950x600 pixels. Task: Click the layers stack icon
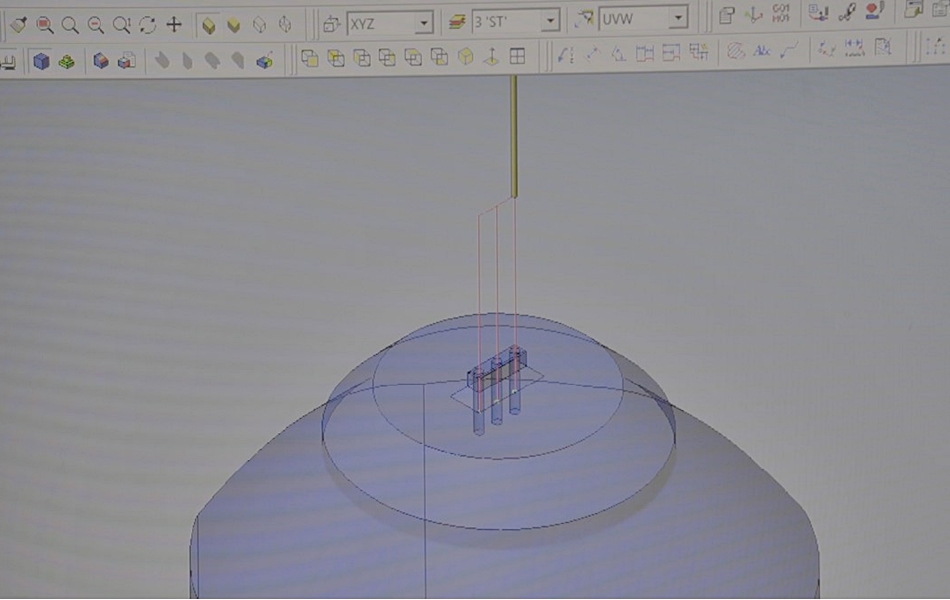(457, 21)
